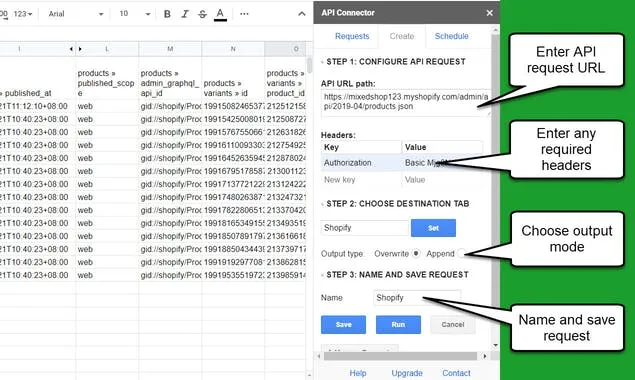Image resolution: width=635 pixels, height=380 pixels.
Task: Open the Help link
Action: 358,373
